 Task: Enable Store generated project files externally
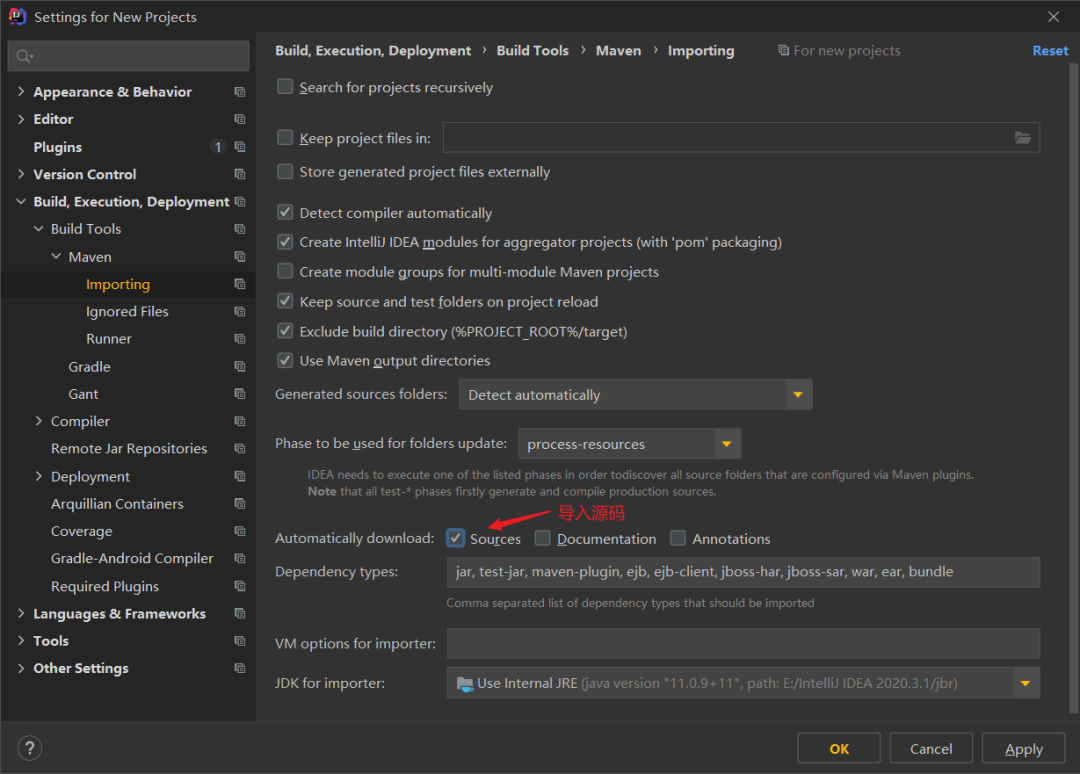pyautogui.click(x=284, y=171)
